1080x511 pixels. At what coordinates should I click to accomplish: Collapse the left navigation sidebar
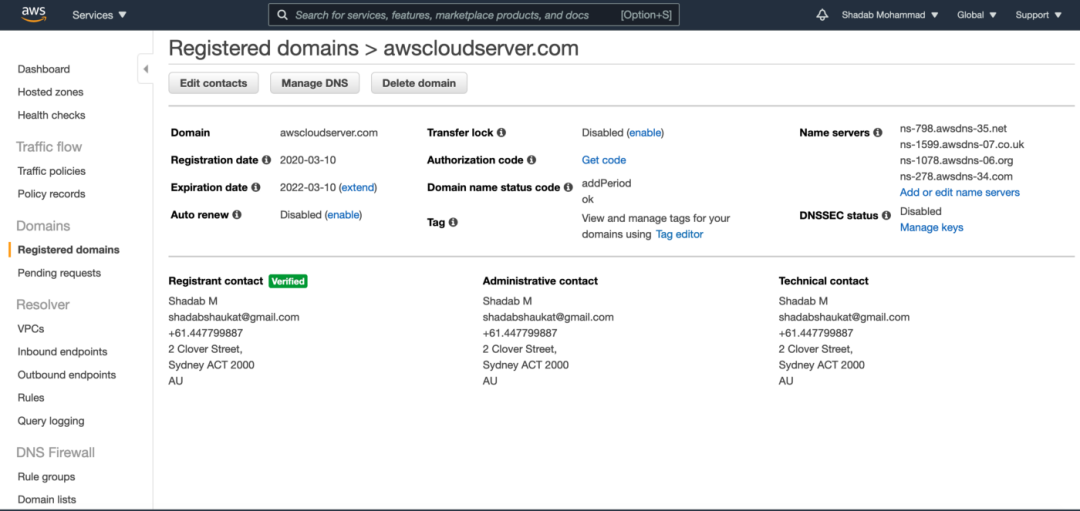click(x=145, y=69)
